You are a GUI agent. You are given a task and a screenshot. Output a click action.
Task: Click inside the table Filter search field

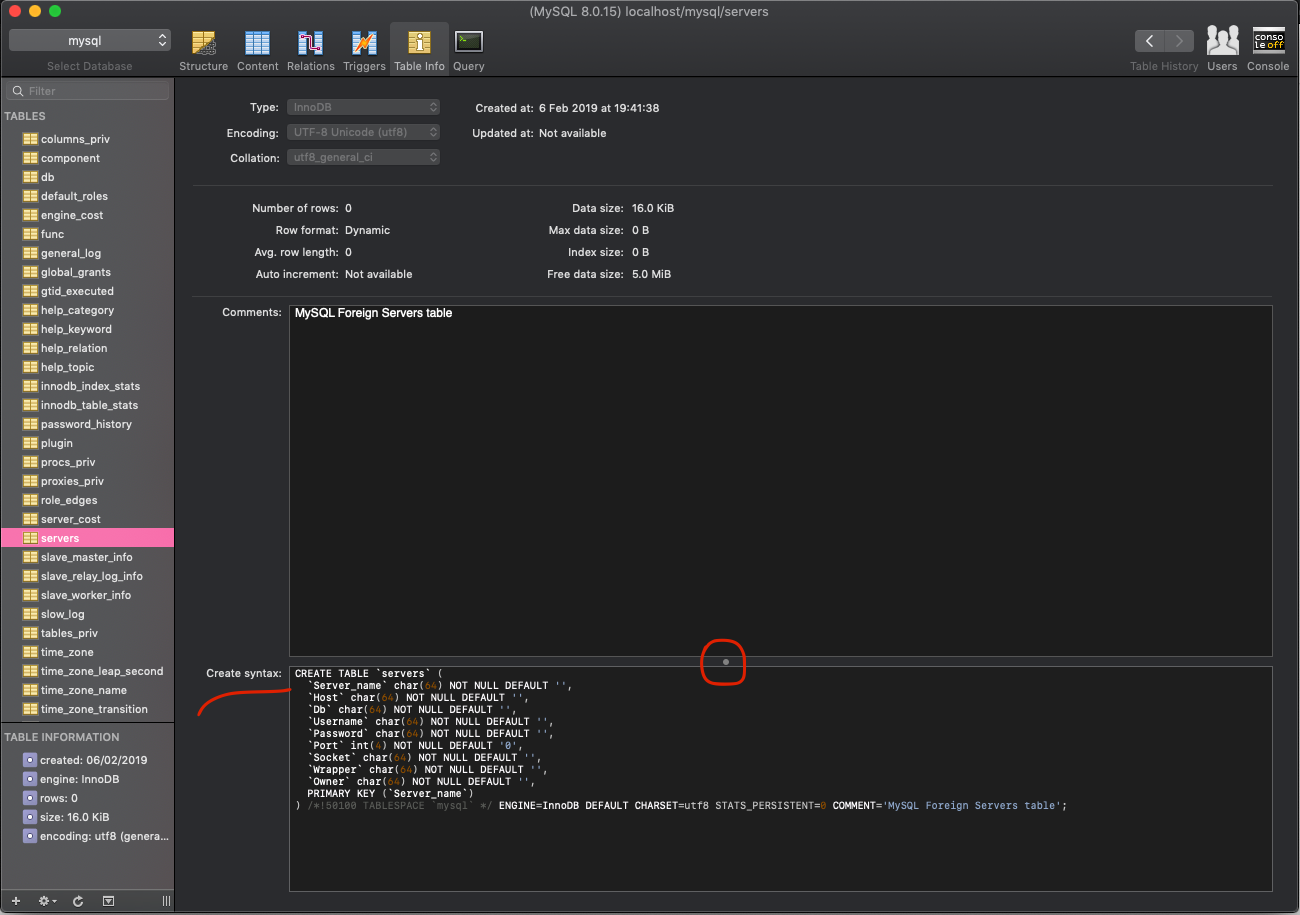pos(85,89)
